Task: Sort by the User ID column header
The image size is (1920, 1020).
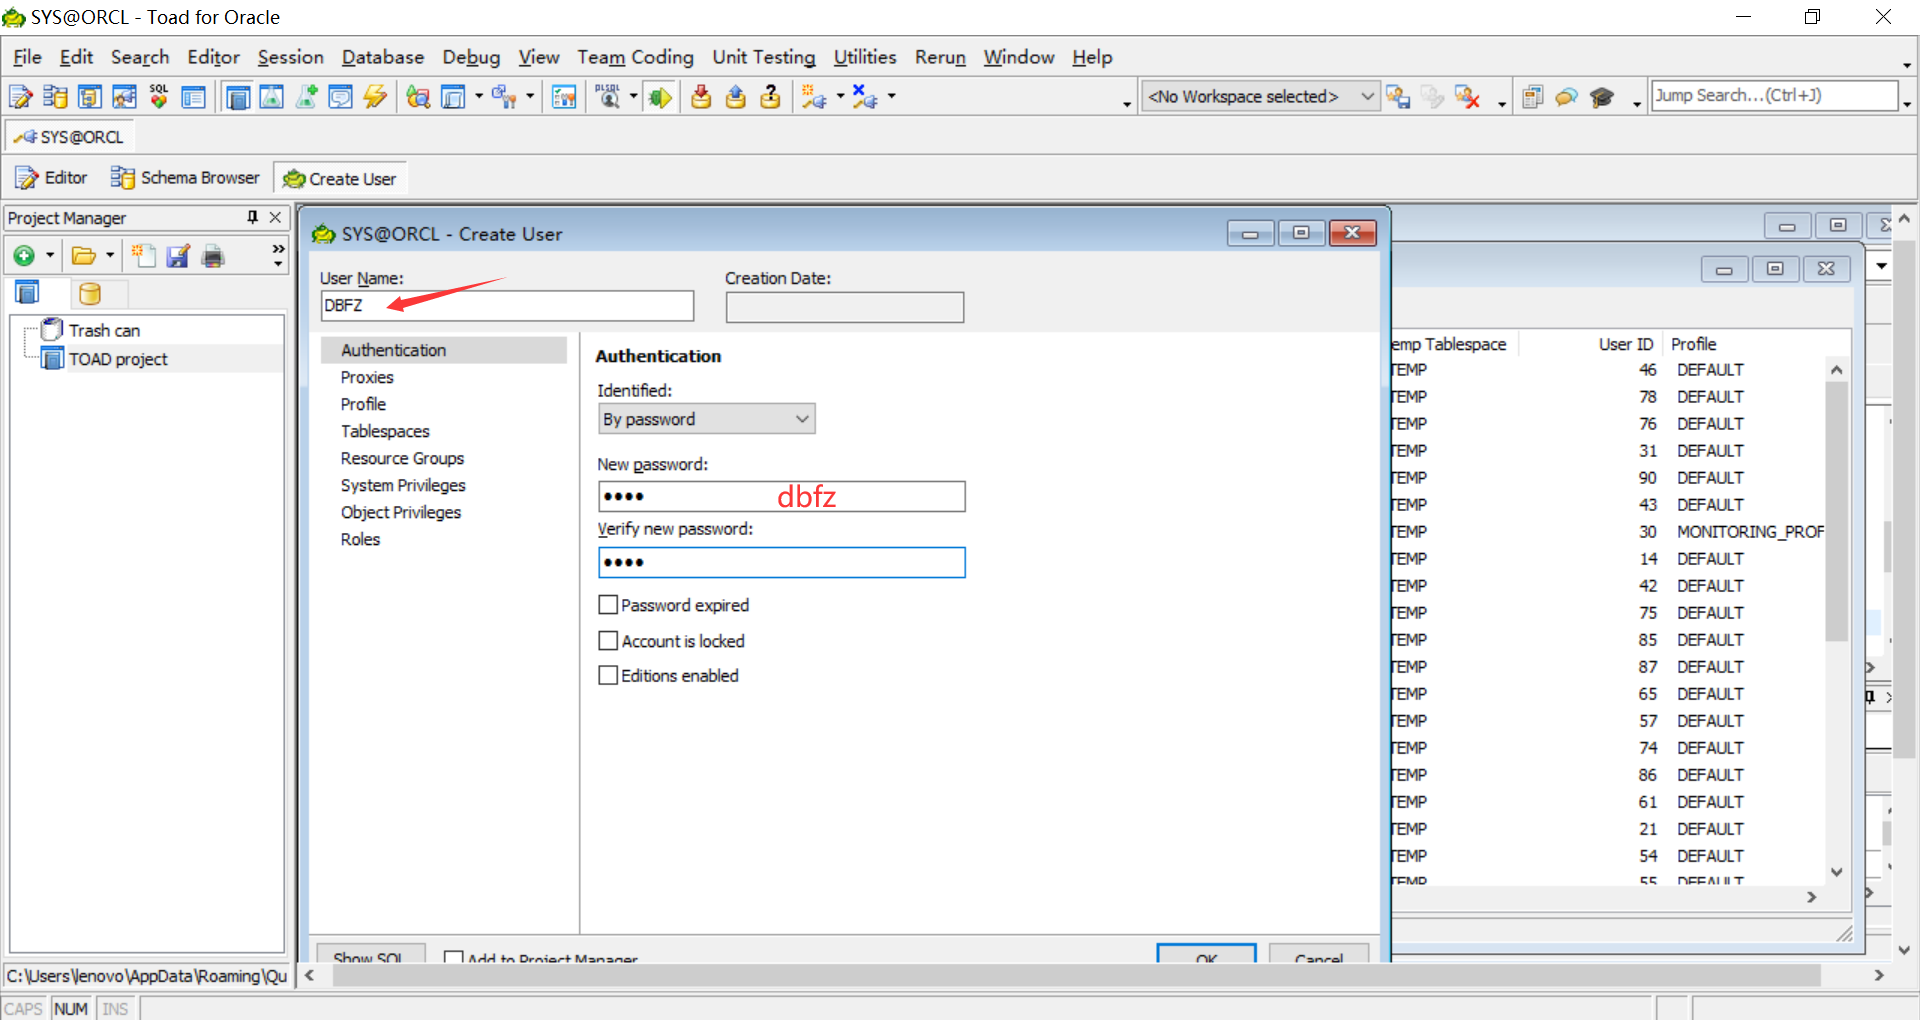Action: click(x=1625, y=344)
